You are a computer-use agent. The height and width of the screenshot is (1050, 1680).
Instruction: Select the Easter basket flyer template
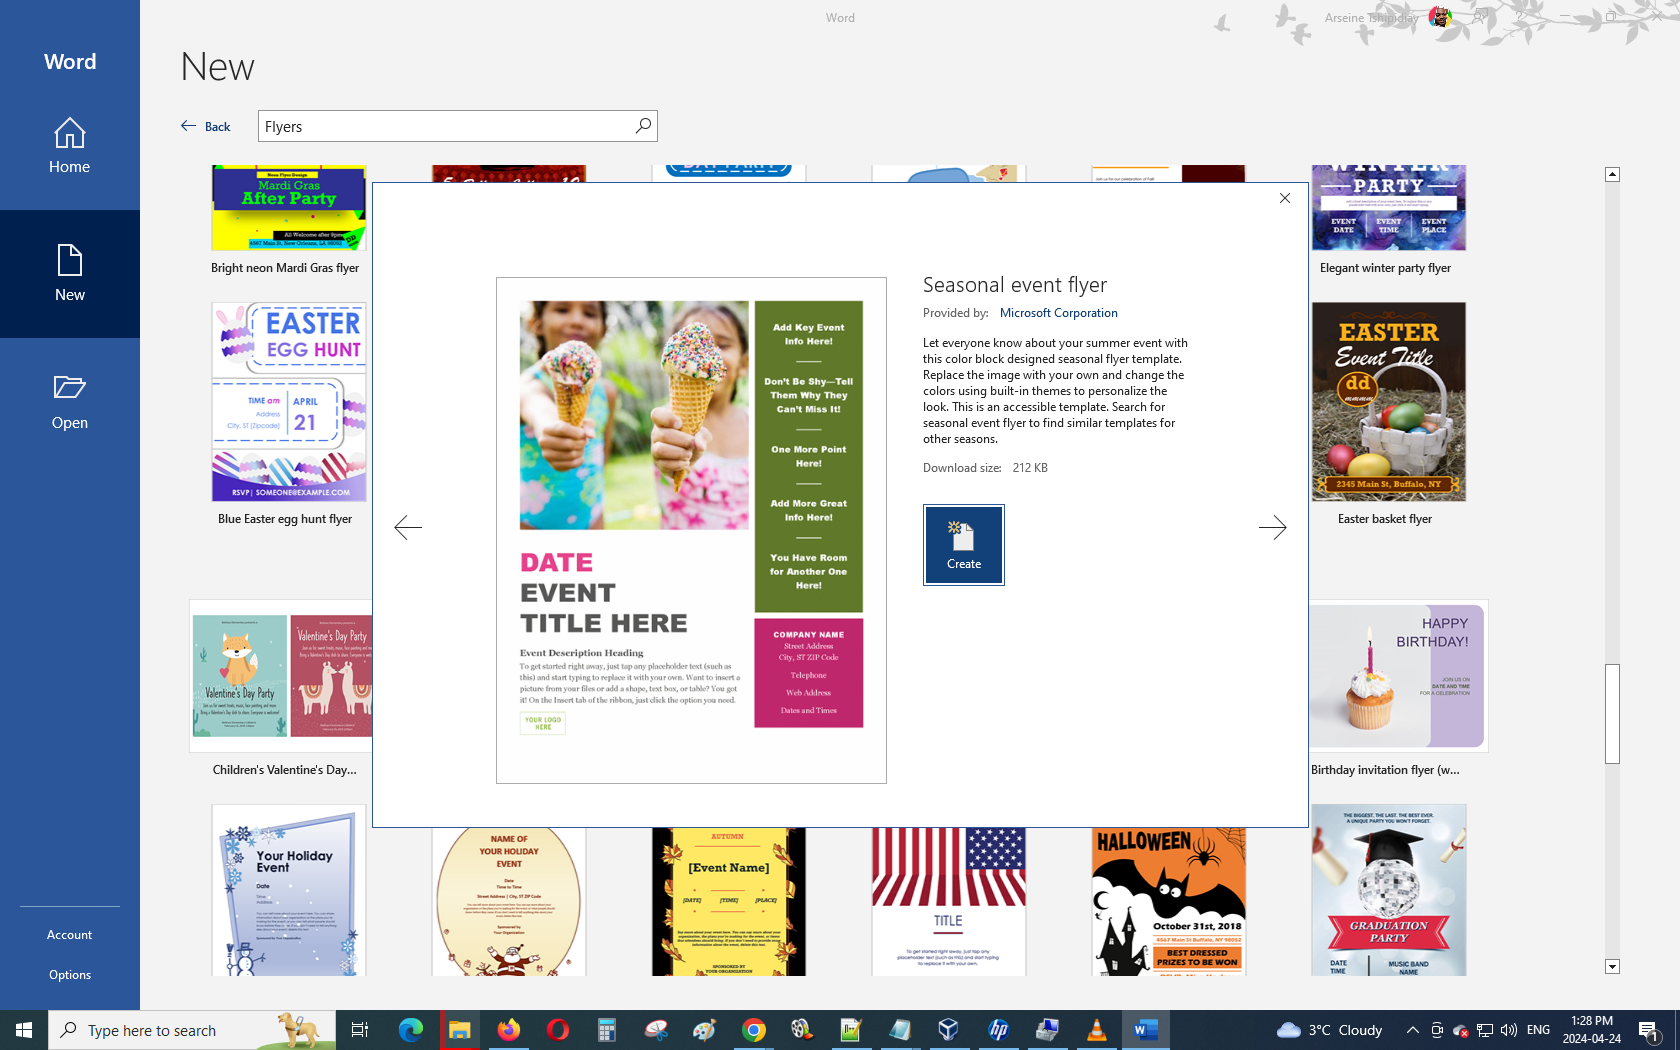[x=1388, y=402]
